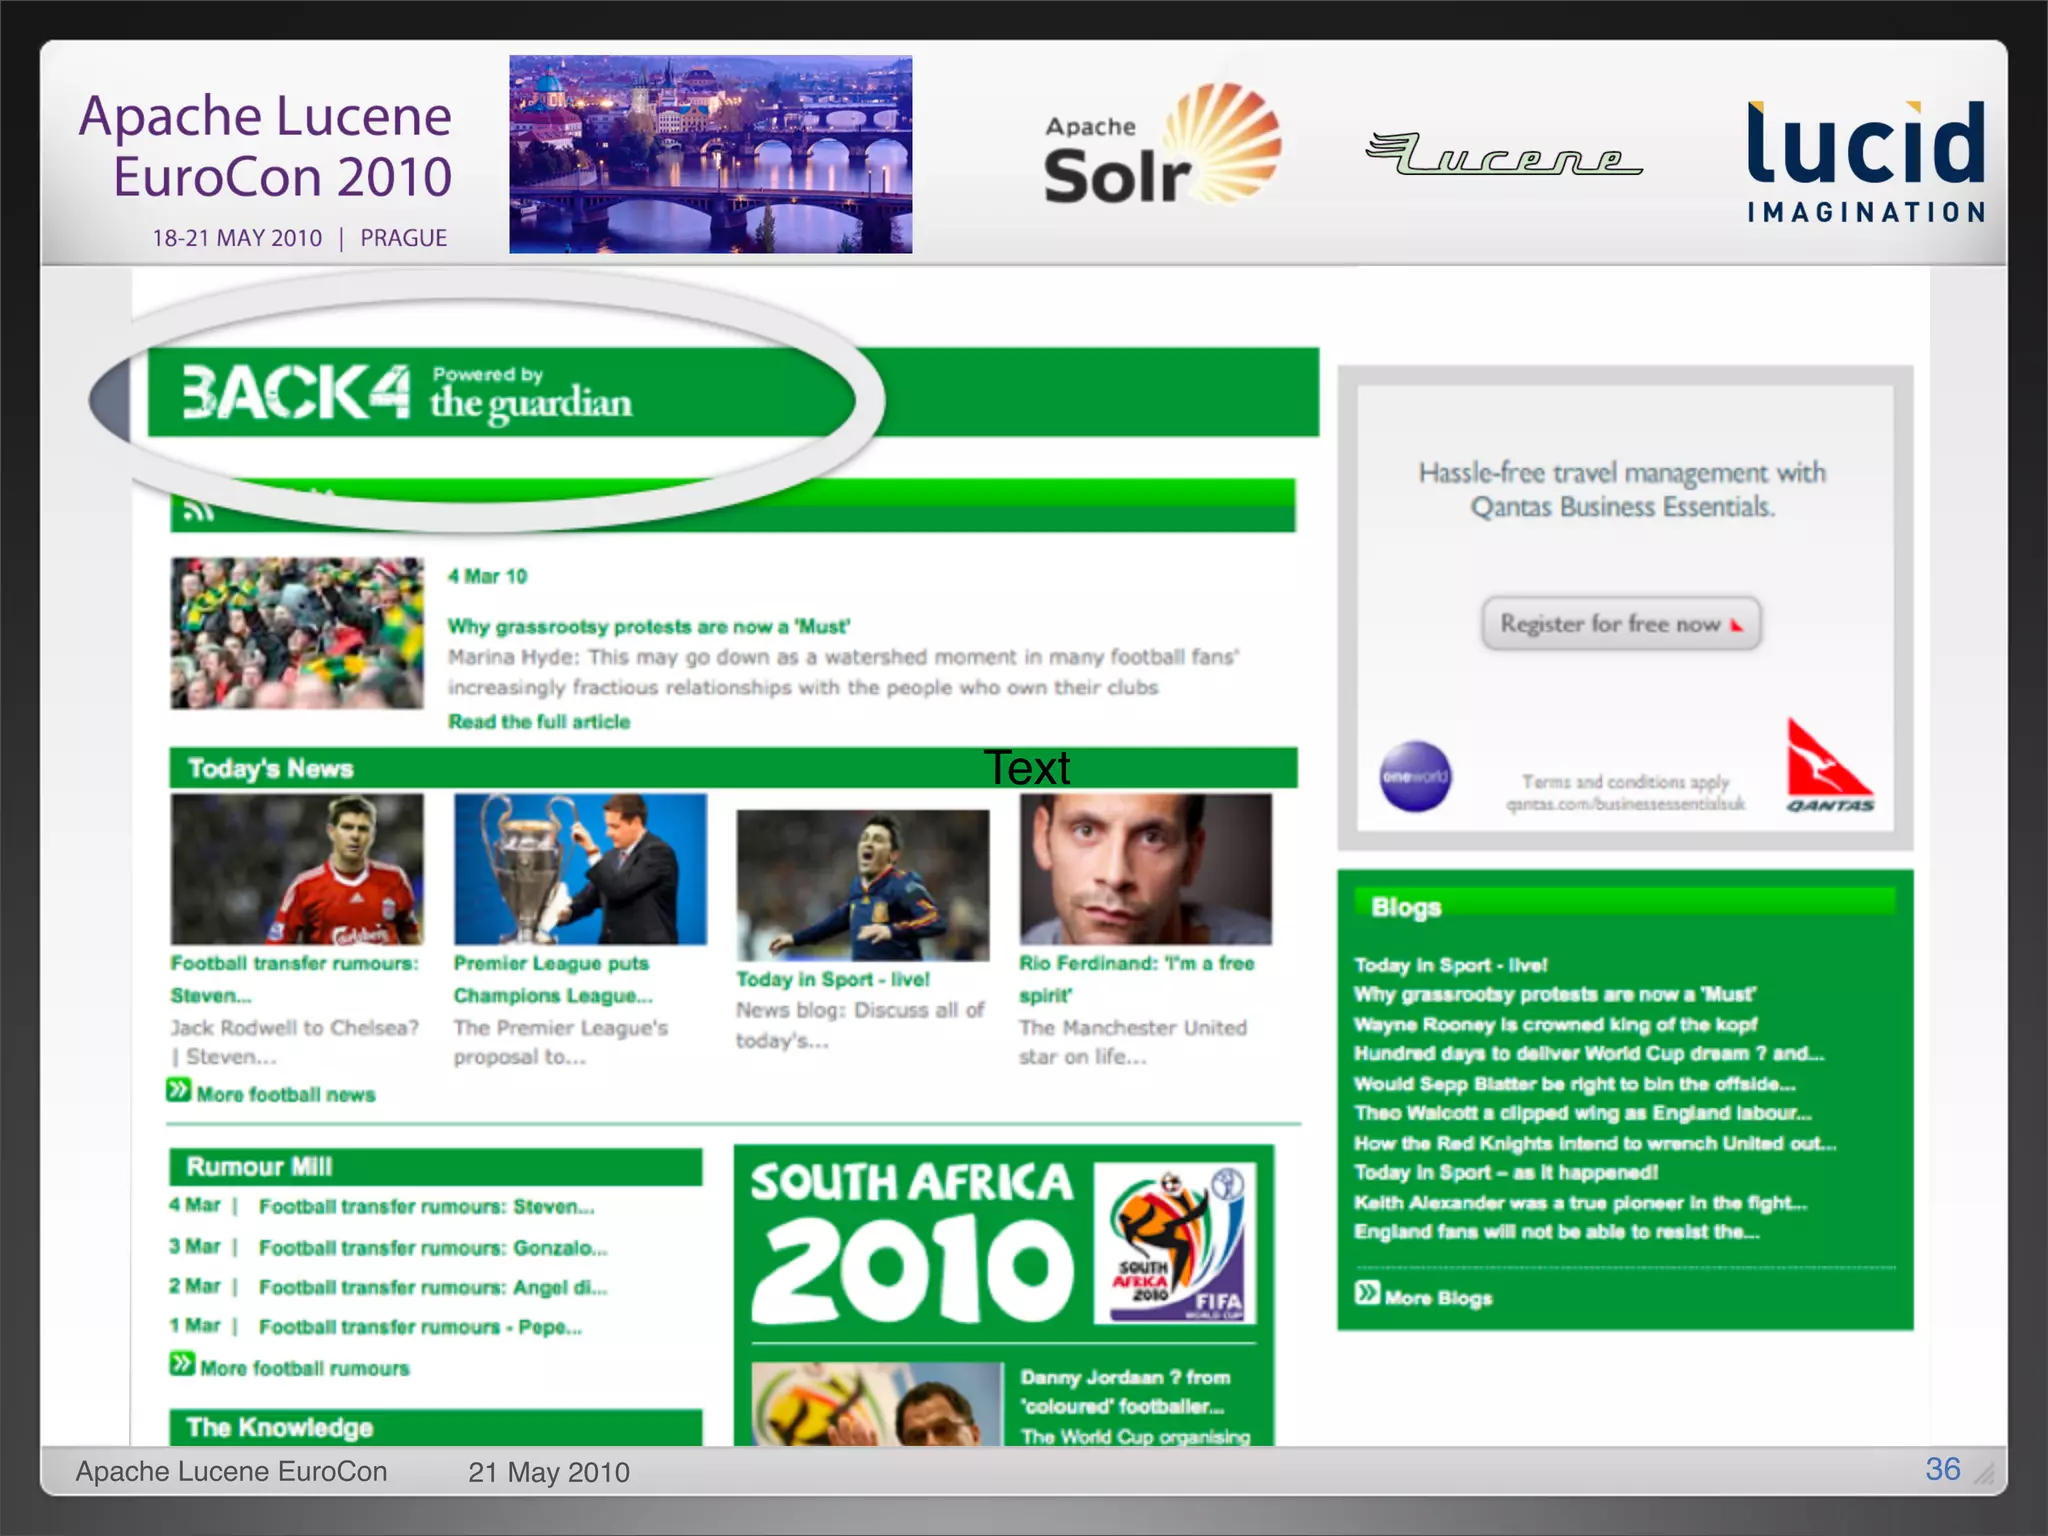Click the Liverpool player in red thumbnail
Image resolution: width=2048 pixels, height=1536 pixels.
pos(297,869)
